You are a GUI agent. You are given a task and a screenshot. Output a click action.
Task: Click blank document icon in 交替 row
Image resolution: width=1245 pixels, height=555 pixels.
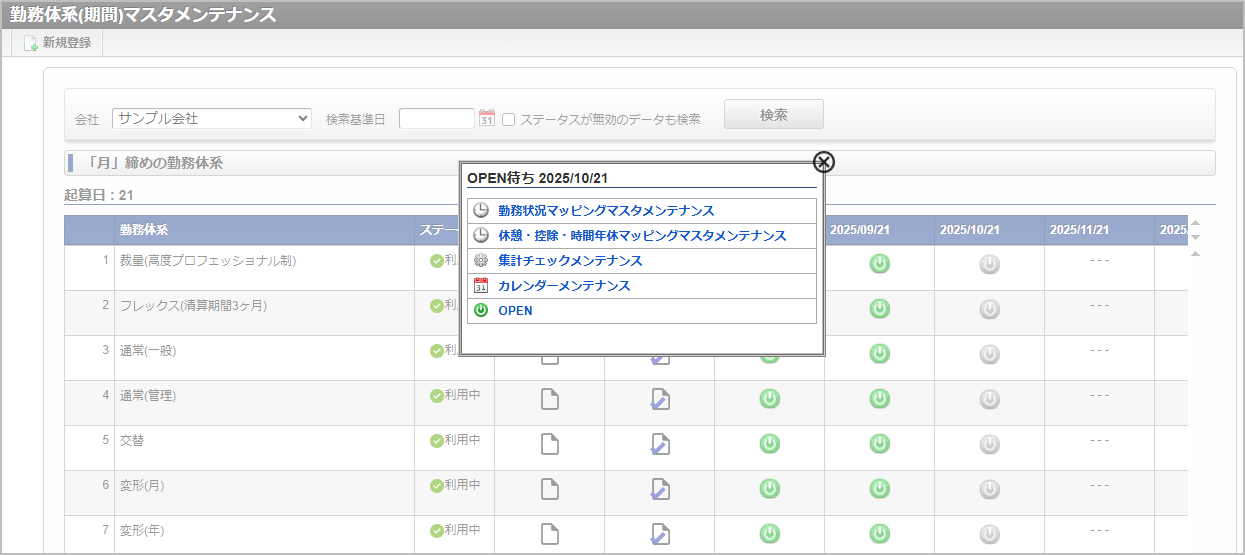549,444
